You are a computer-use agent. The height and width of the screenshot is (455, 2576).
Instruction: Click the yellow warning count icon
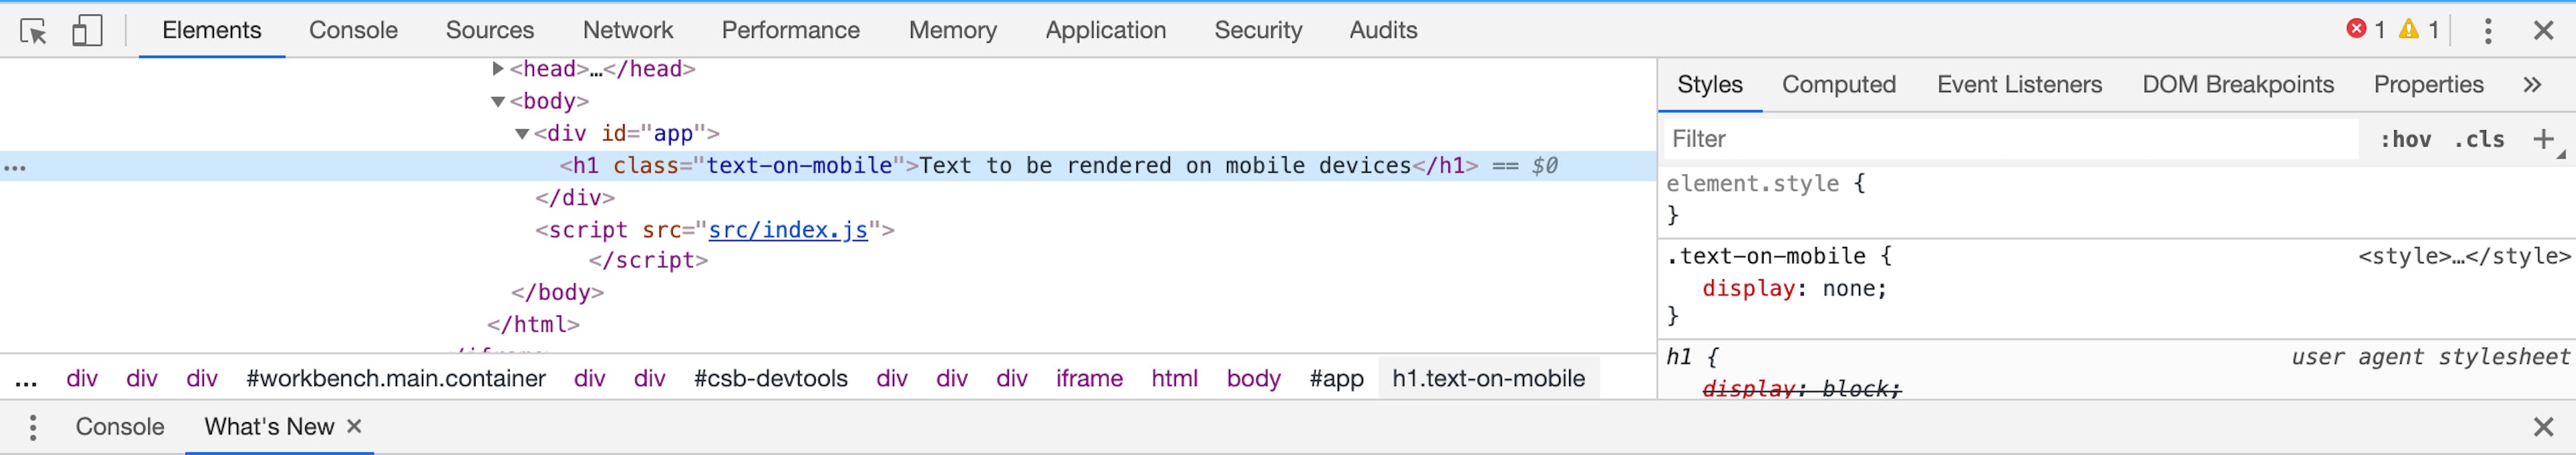point(2409,30)
